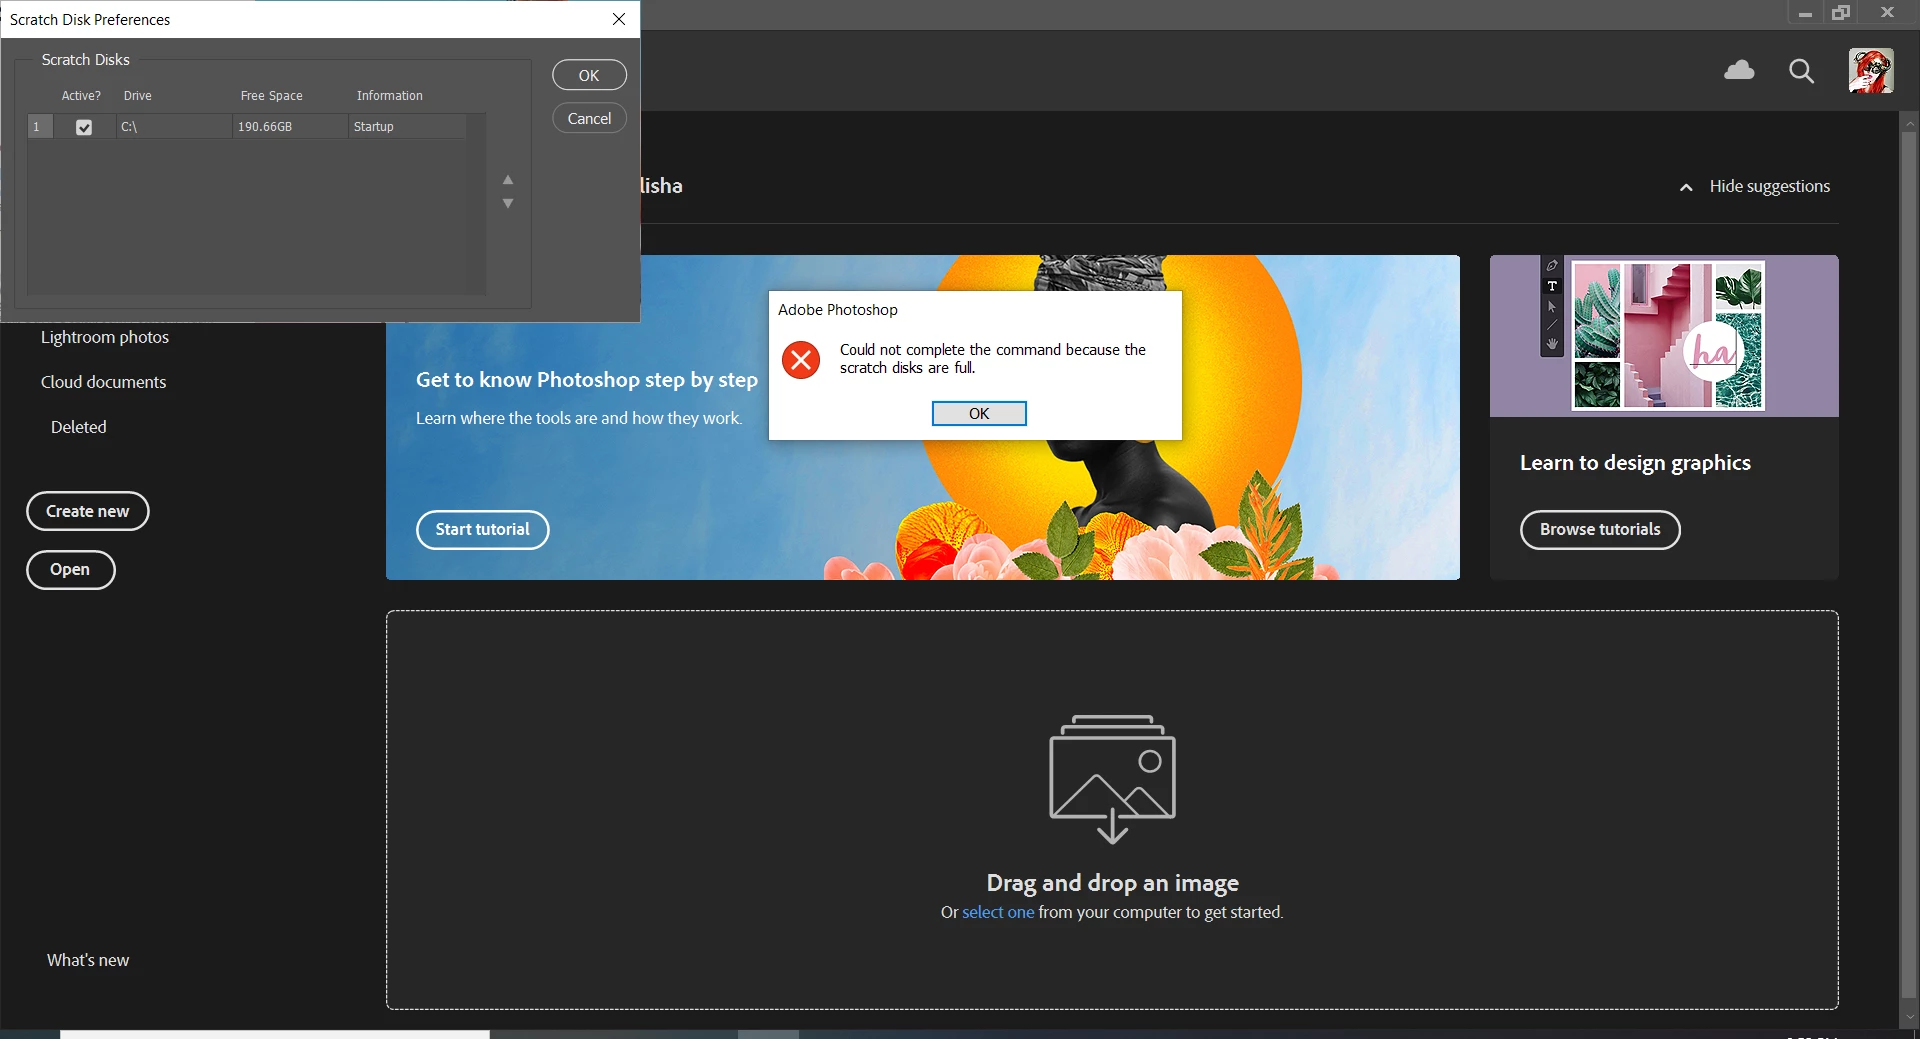Dismiss scratch disks full error with OK
Viewport: 1920px width, 1039px height.
979,413
